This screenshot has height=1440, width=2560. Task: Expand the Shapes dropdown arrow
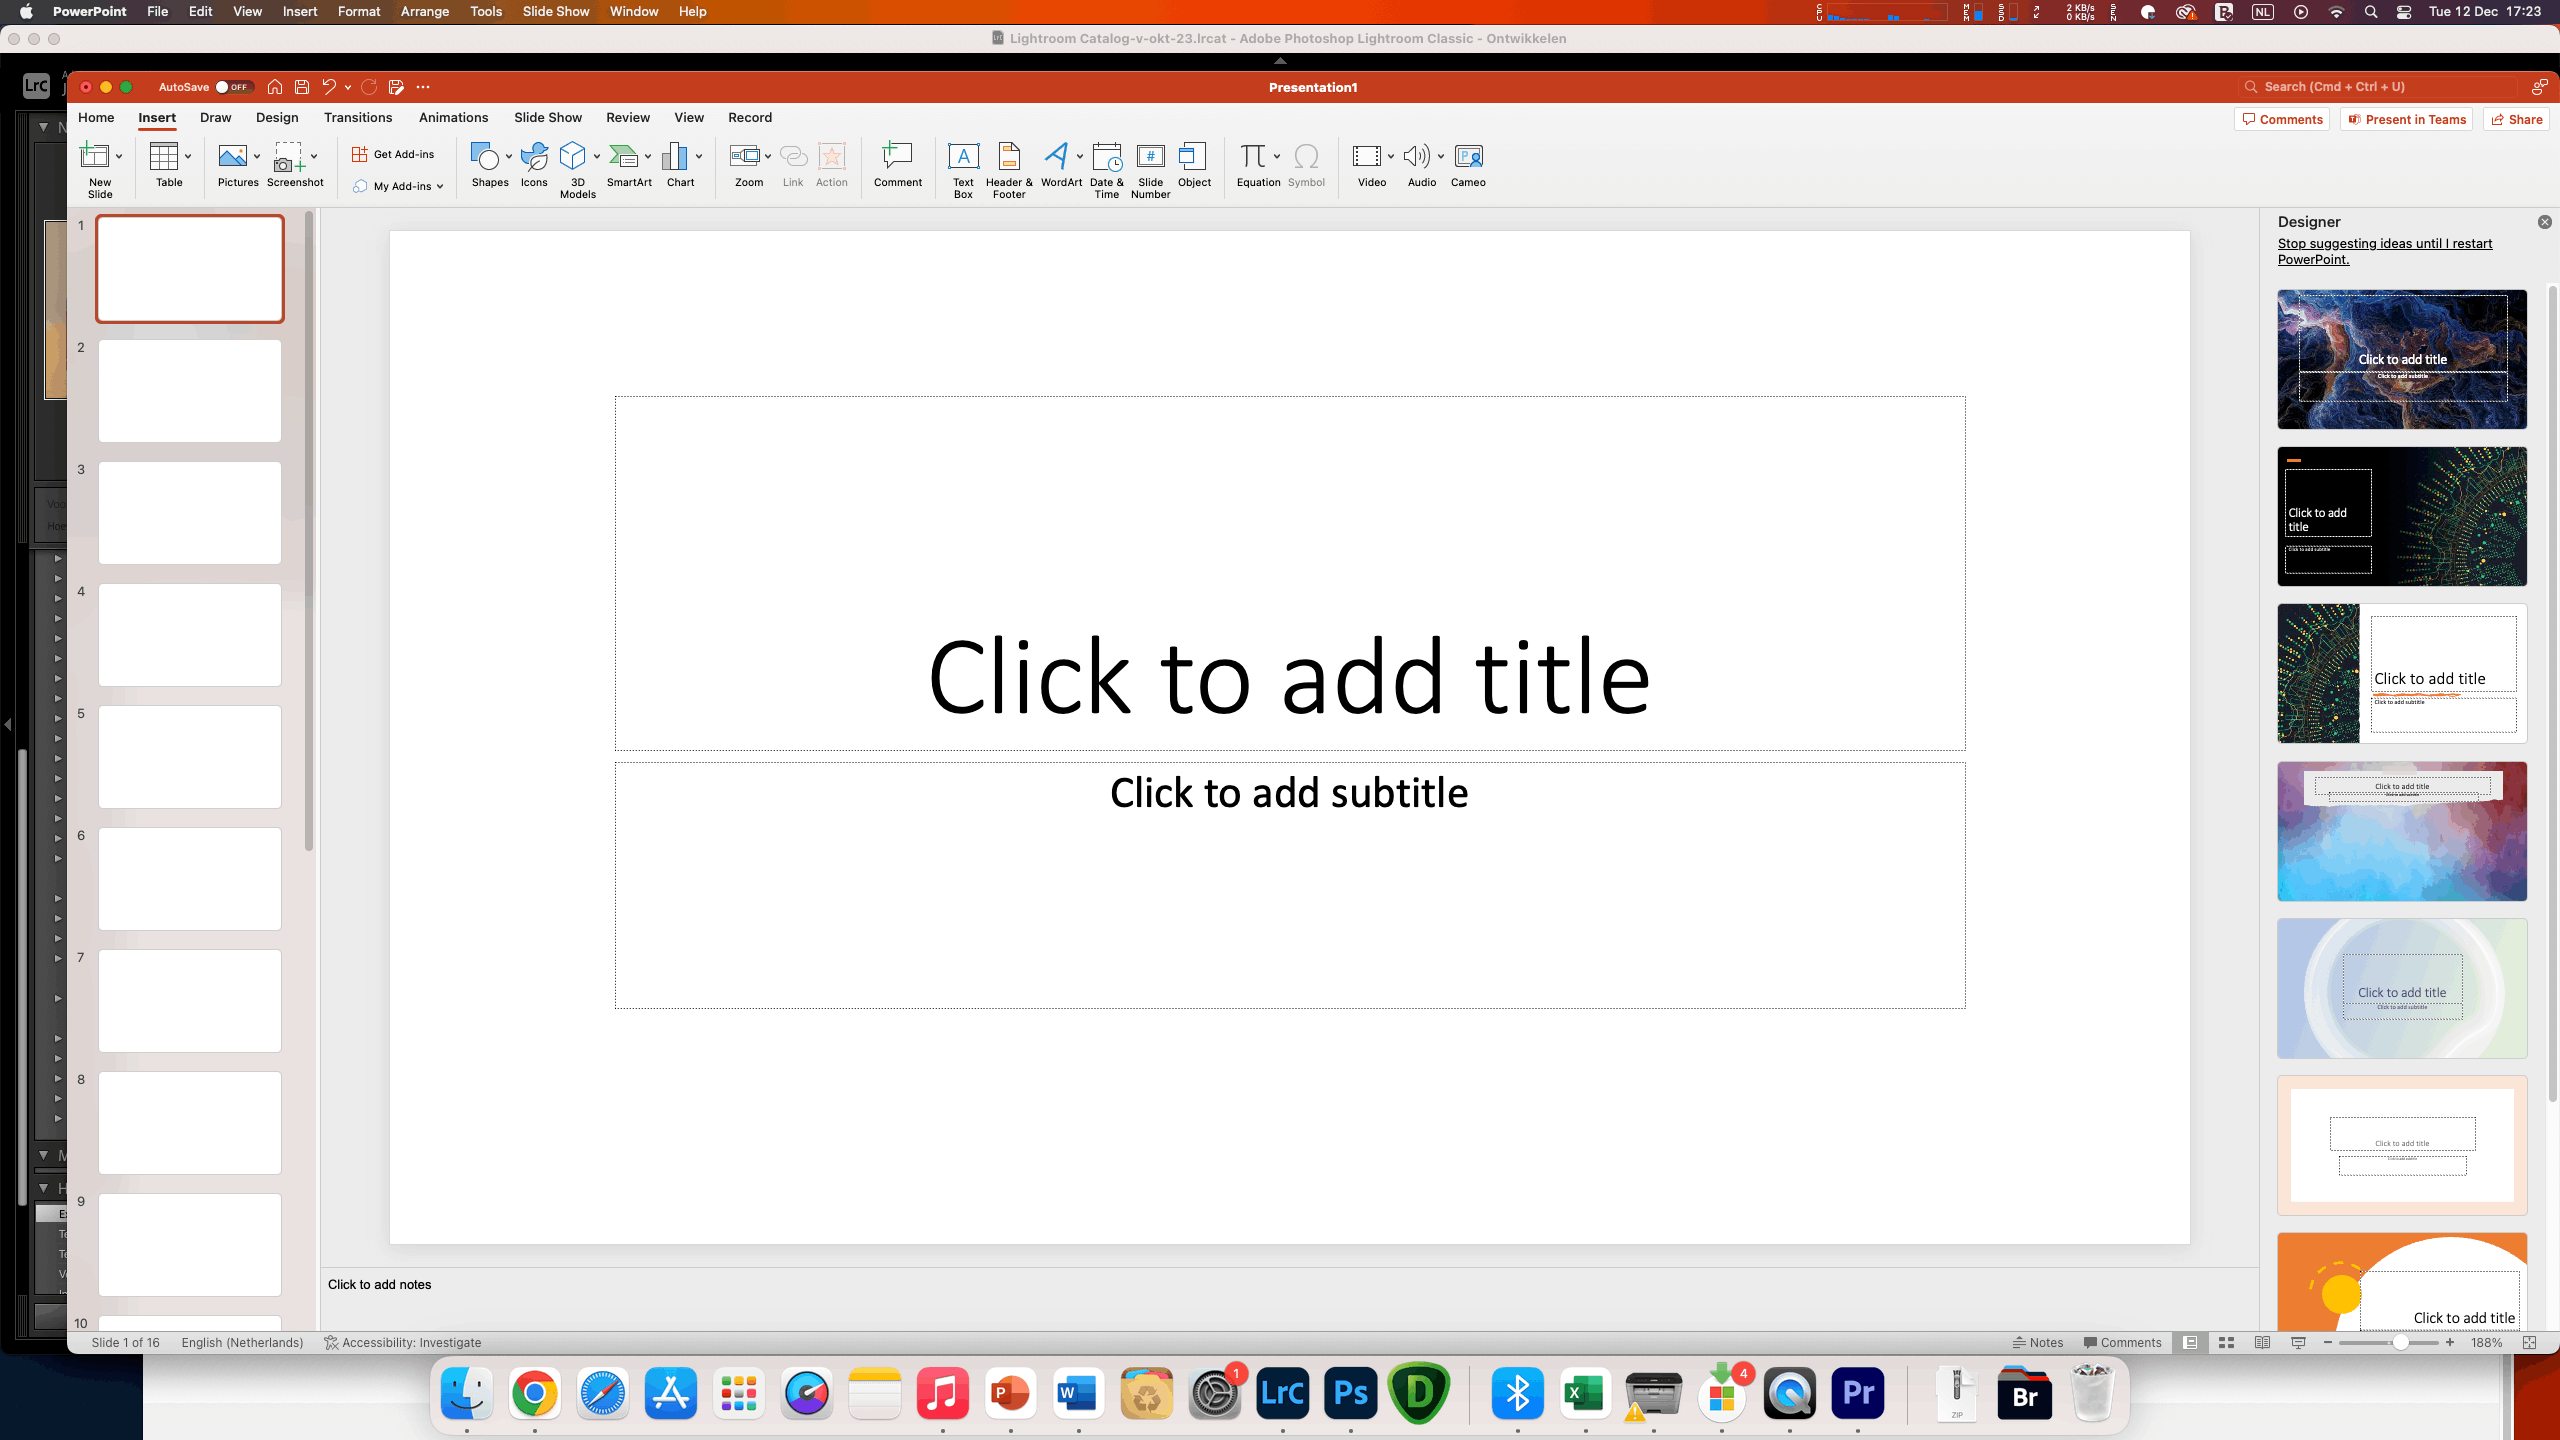509,157
